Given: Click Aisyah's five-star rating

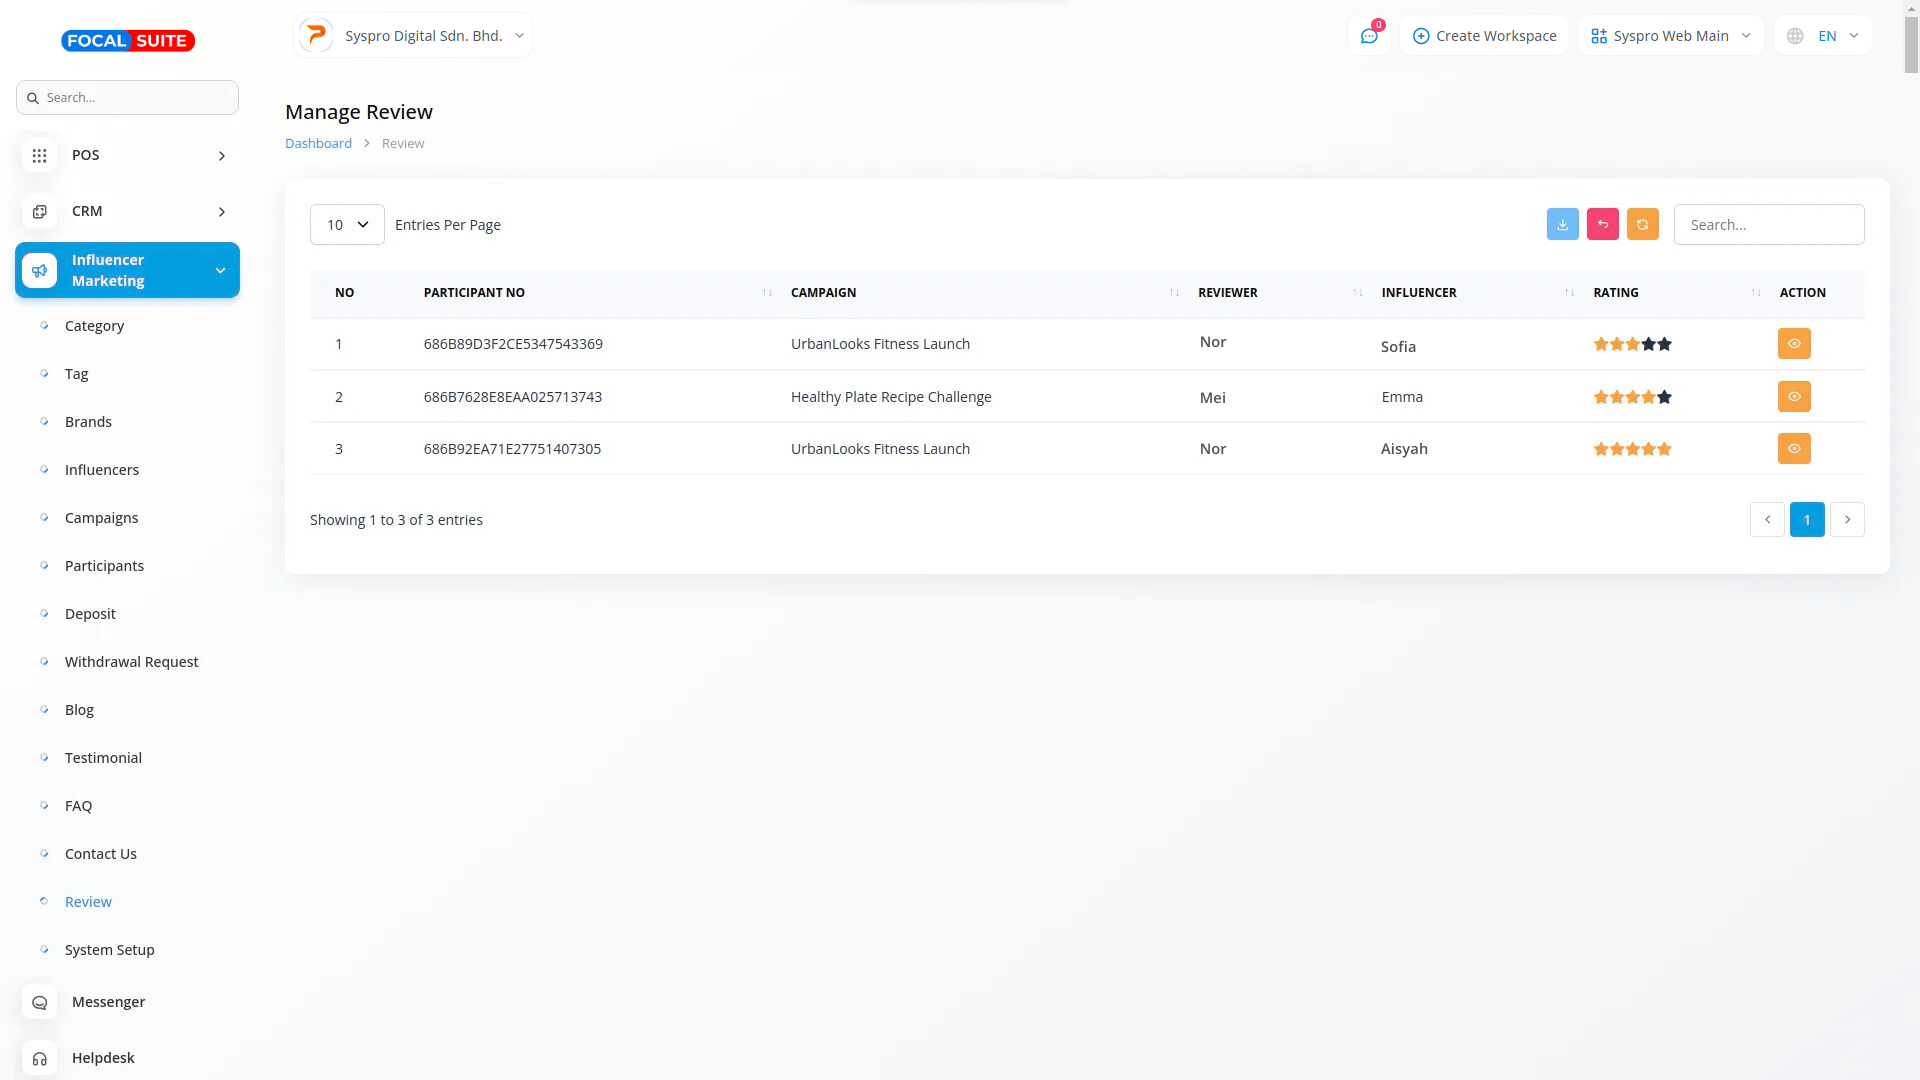Looking at the screenshot, I should coord(1632,449).
